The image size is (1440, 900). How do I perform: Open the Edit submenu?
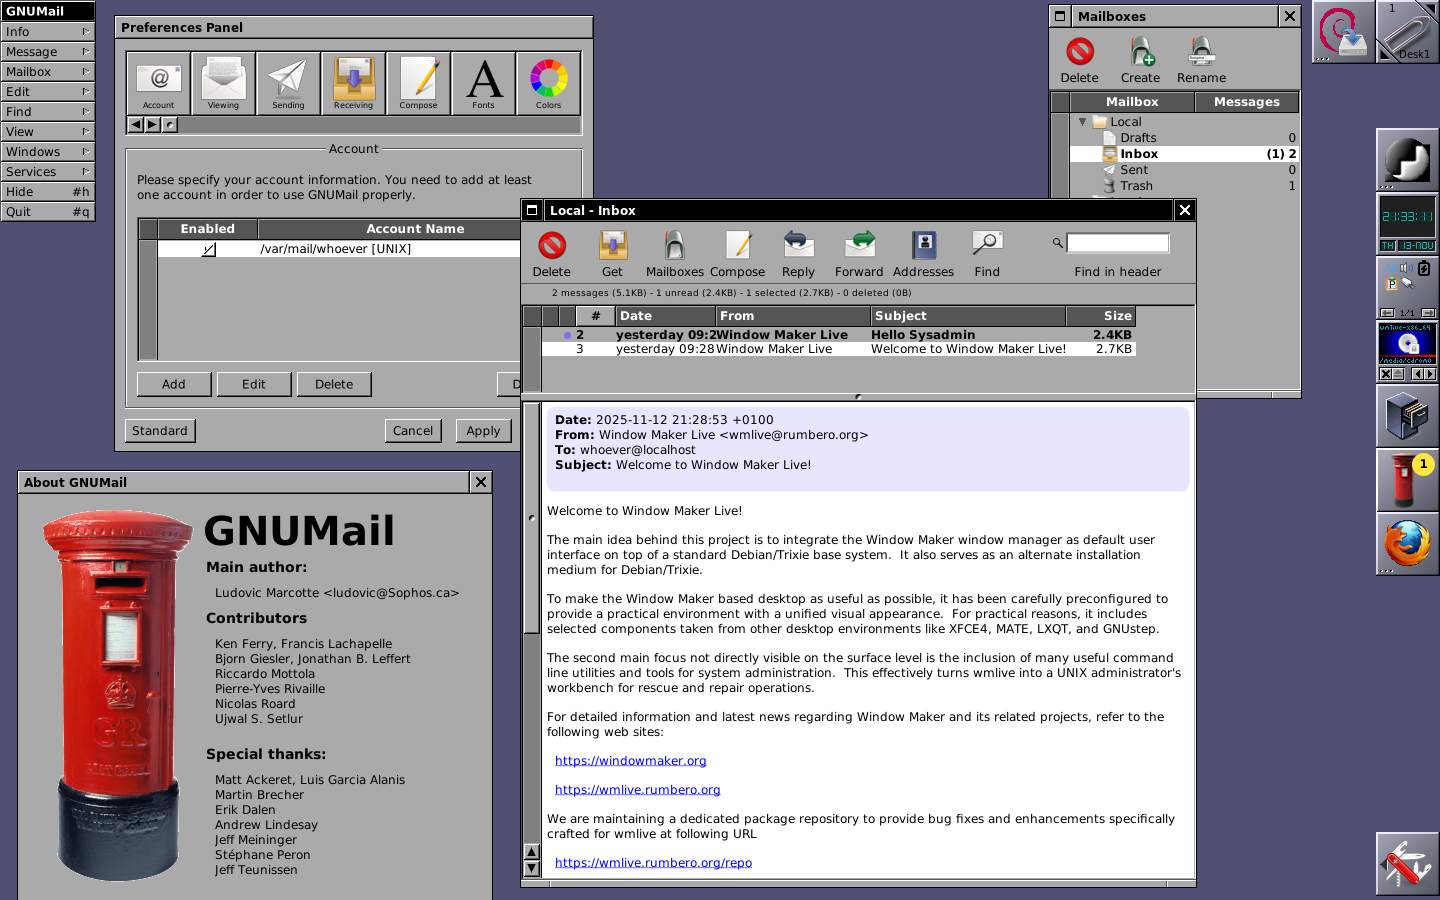click(x=48, y=92)
